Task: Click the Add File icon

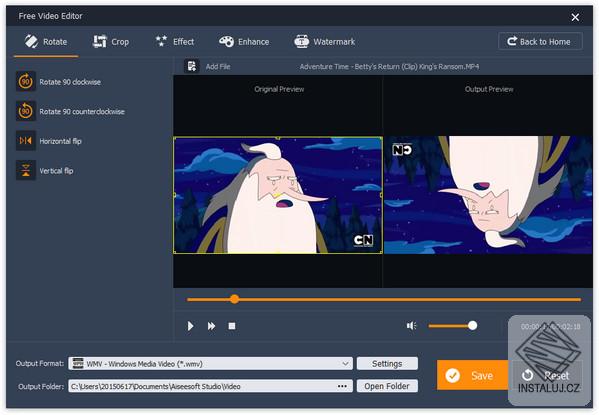Action: pyautogui.click(x=192, y=66)
